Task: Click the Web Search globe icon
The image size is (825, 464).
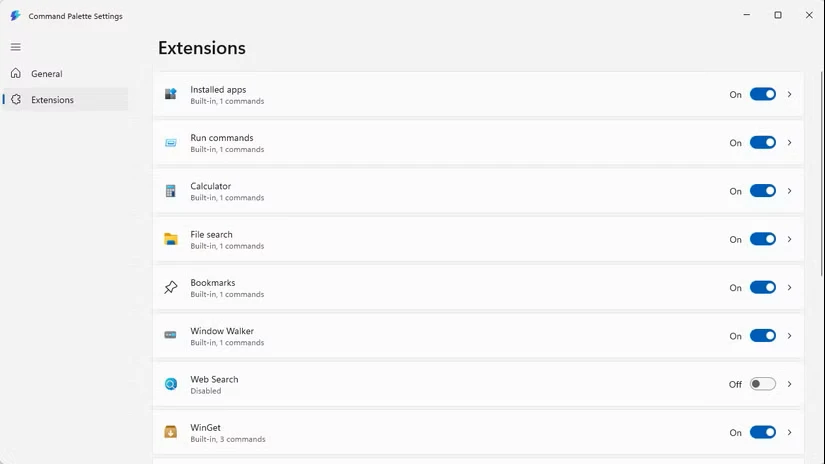Action: point(170,384)
